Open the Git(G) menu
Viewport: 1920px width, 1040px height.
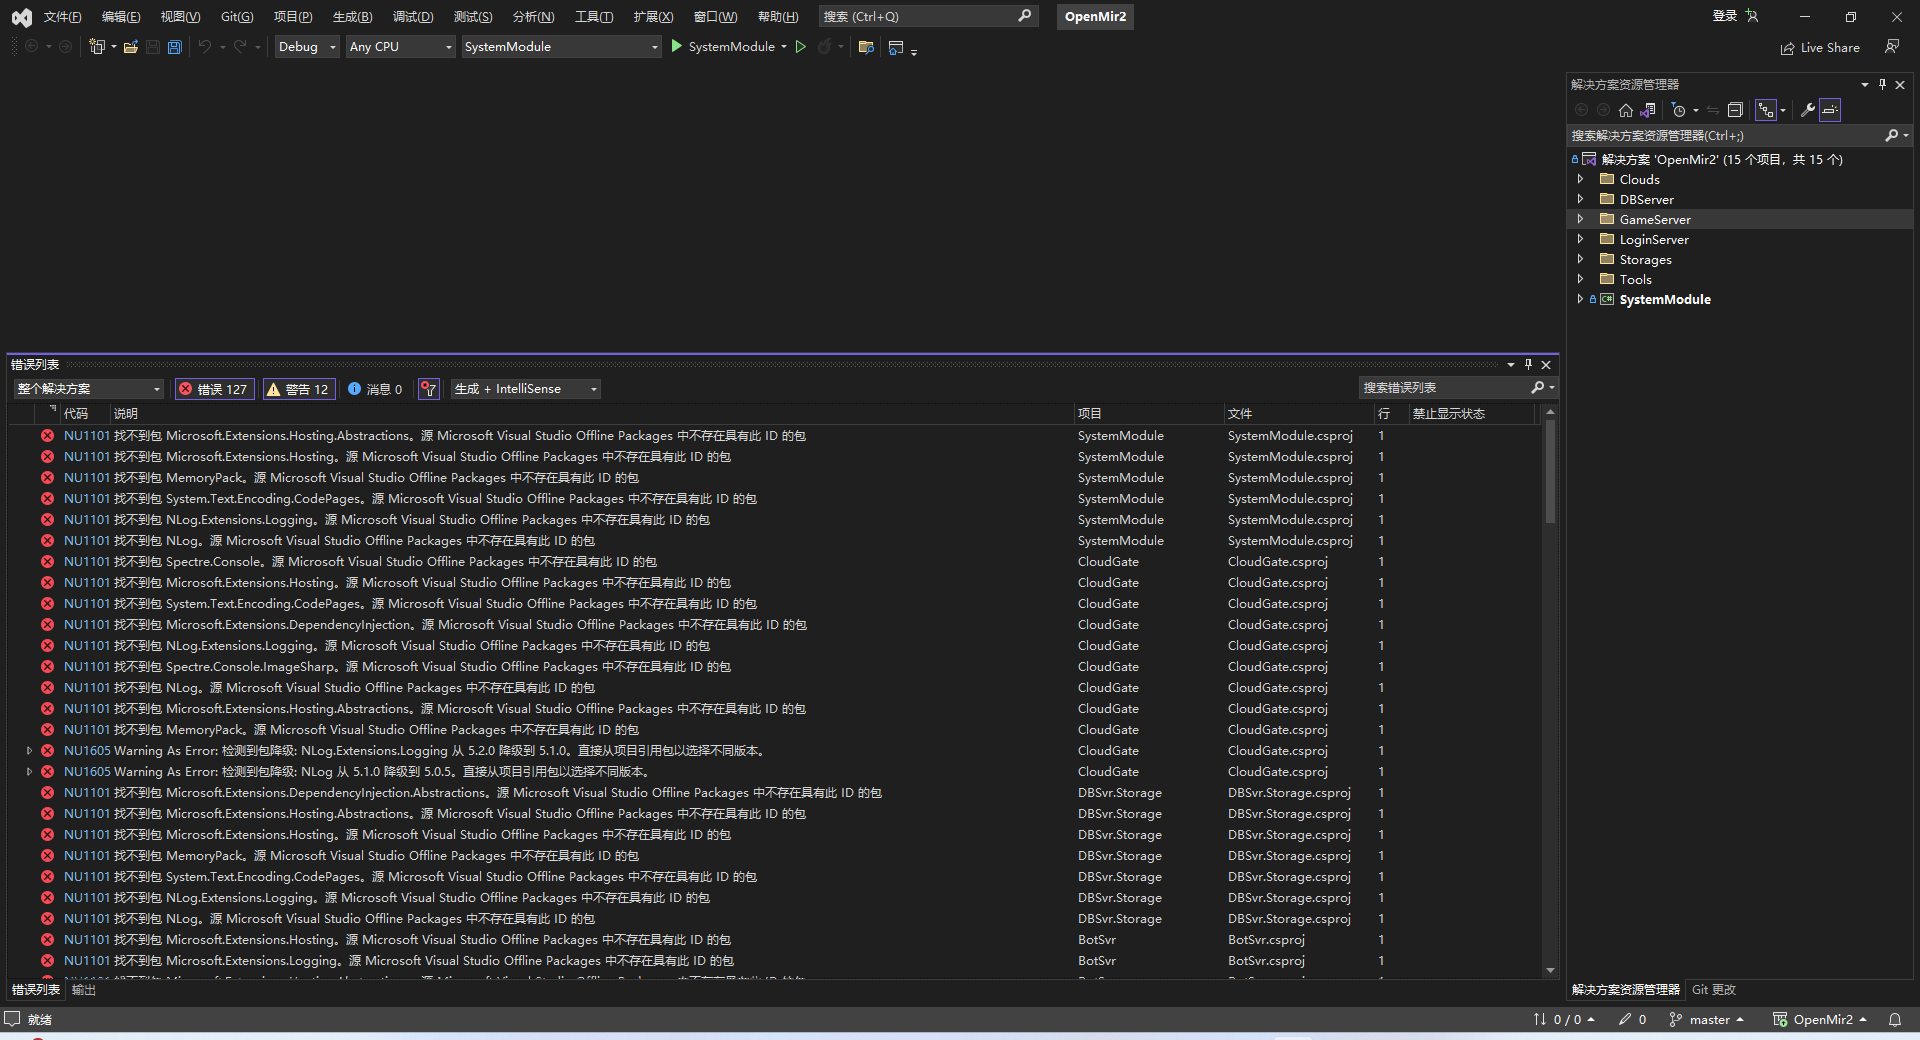[237, 17]
